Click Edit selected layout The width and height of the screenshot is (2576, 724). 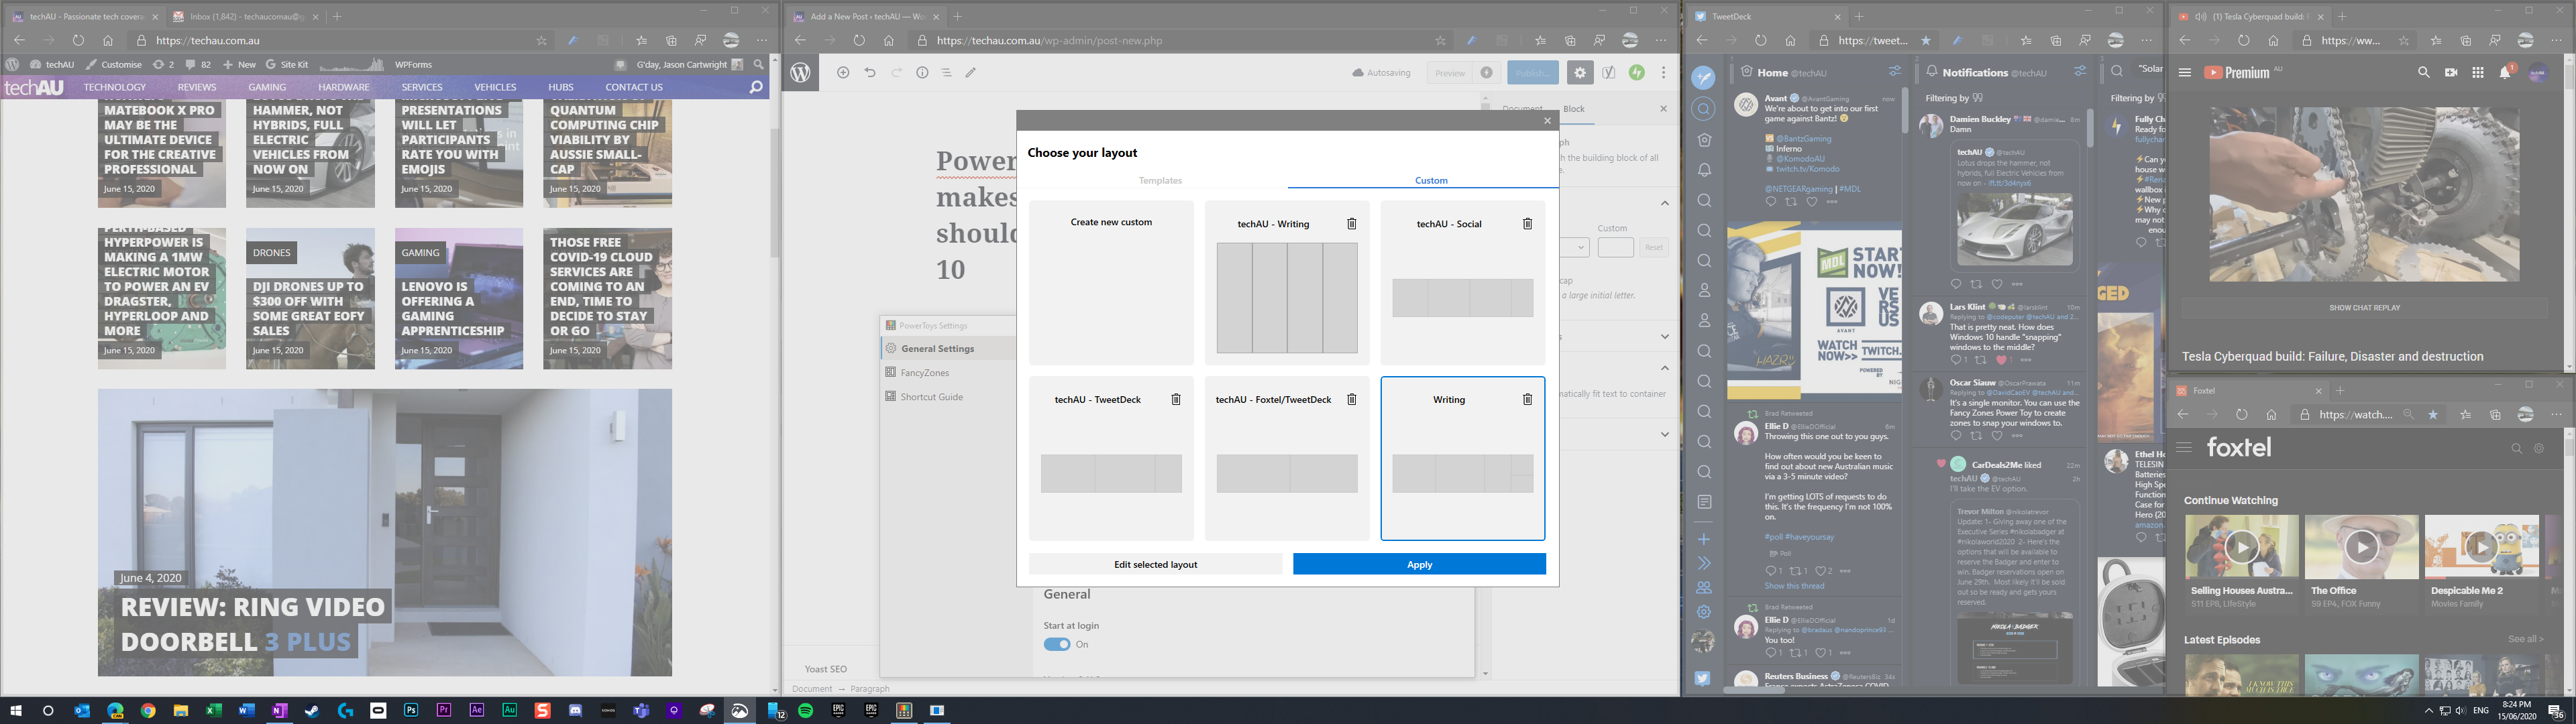pos(1155,564)
